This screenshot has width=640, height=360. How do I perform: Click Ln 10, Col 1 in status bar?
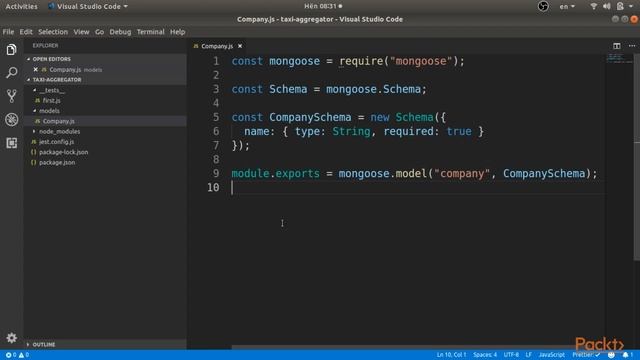[x=451, y=355]
